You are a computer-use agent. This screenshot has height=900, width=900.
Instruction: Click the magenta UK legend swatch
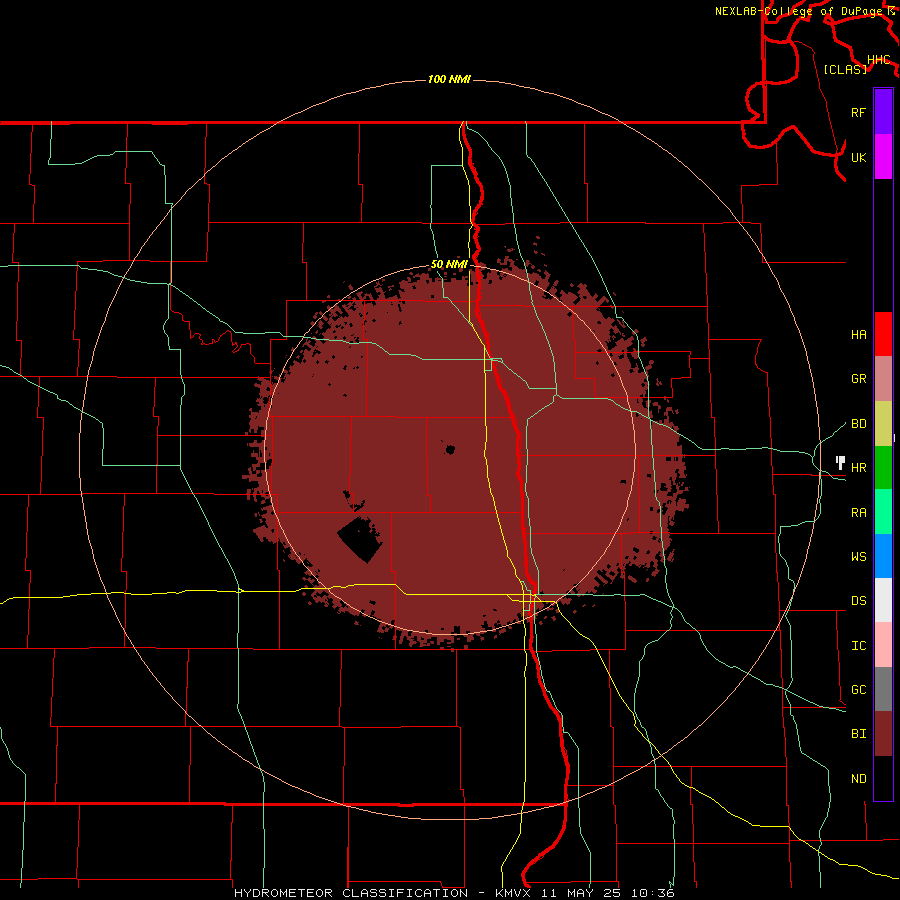[x=883, y=157]
